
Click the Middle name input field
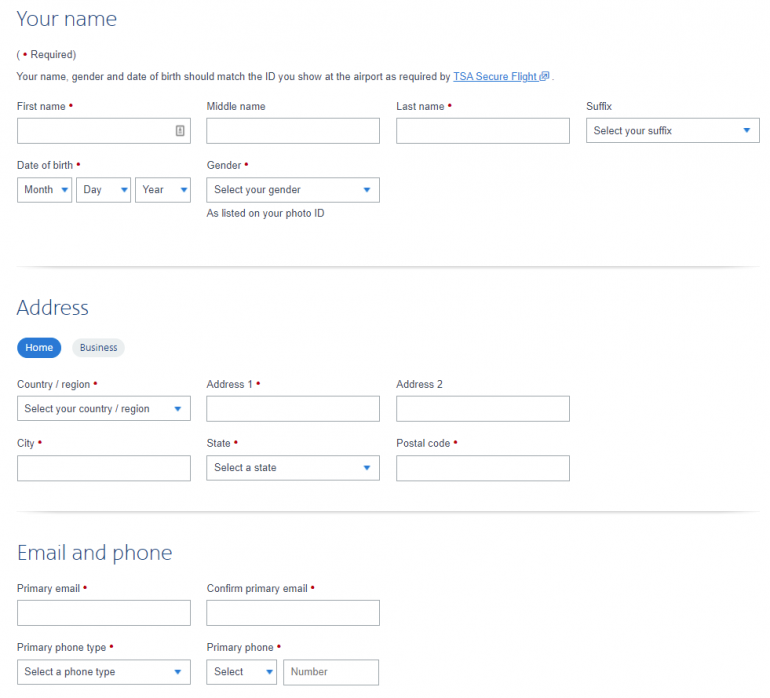pyautogui.click(x=293, y=131)
